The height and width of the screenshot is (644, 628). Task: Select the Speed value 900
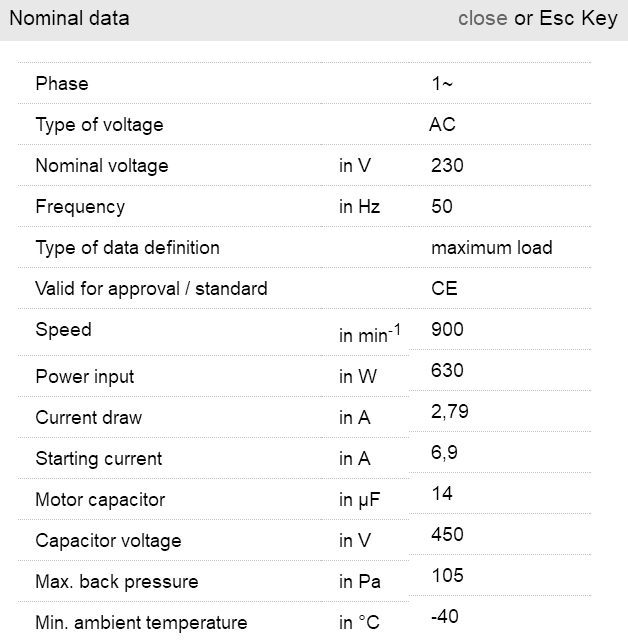click(447, 330)
